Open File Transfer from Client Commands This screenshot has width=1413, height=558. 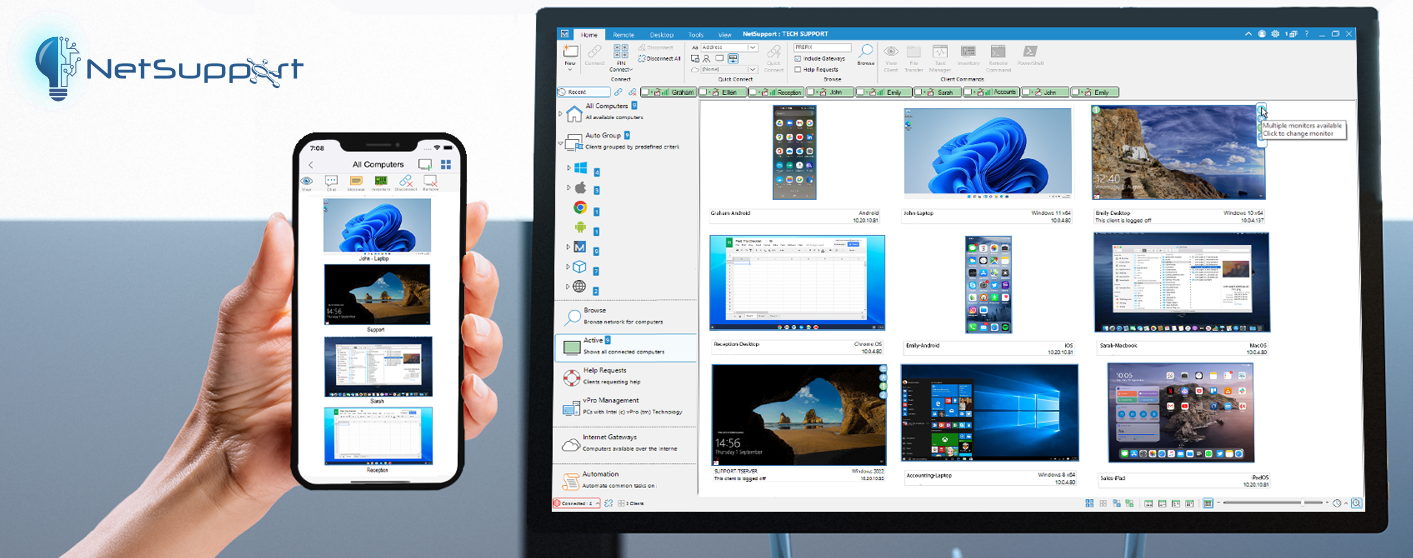tap(915, 57)
